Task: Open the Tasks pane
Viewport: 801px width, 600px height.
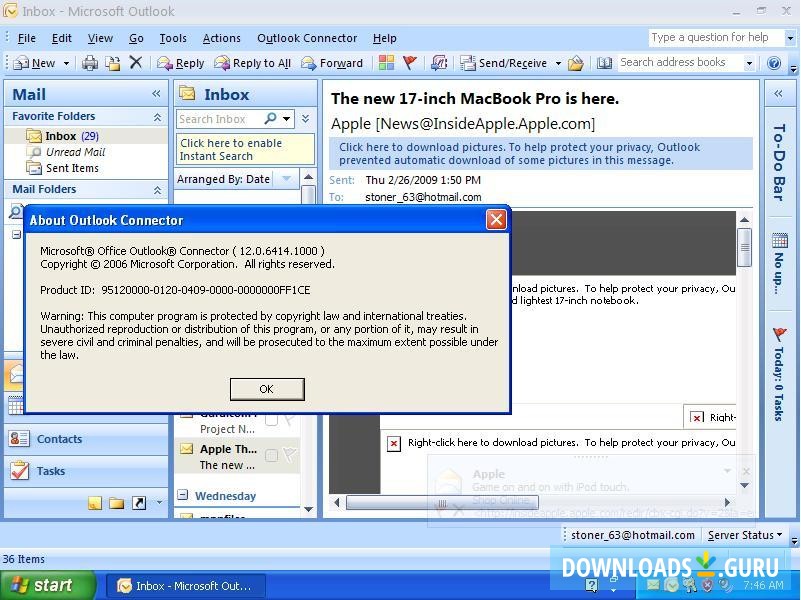Action: click(x=51, y=470)
